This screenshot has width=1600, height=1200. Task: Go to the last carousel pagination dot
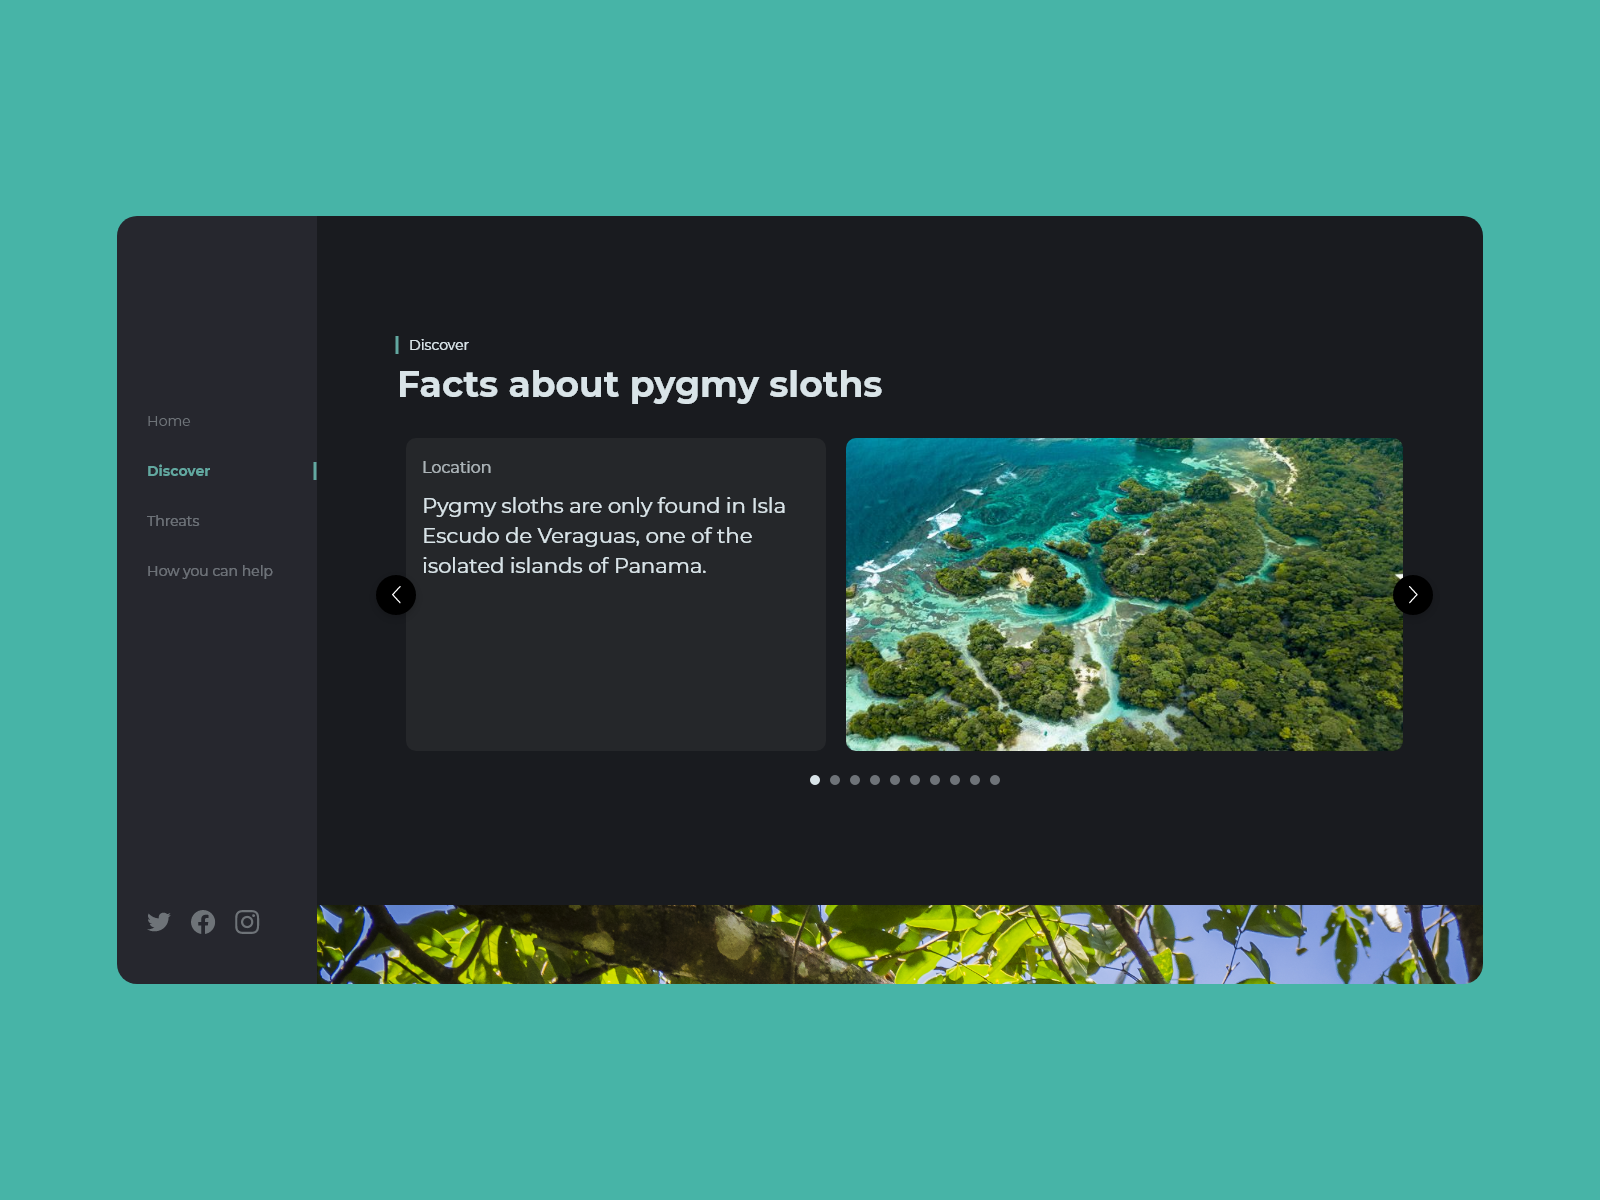click(x=995, y=780)
